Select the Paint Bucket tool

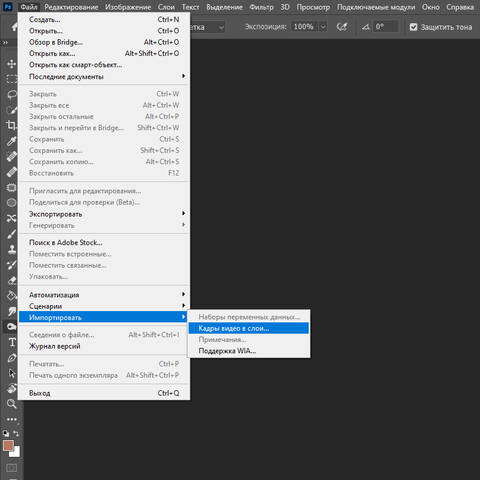tap(12, 295)
